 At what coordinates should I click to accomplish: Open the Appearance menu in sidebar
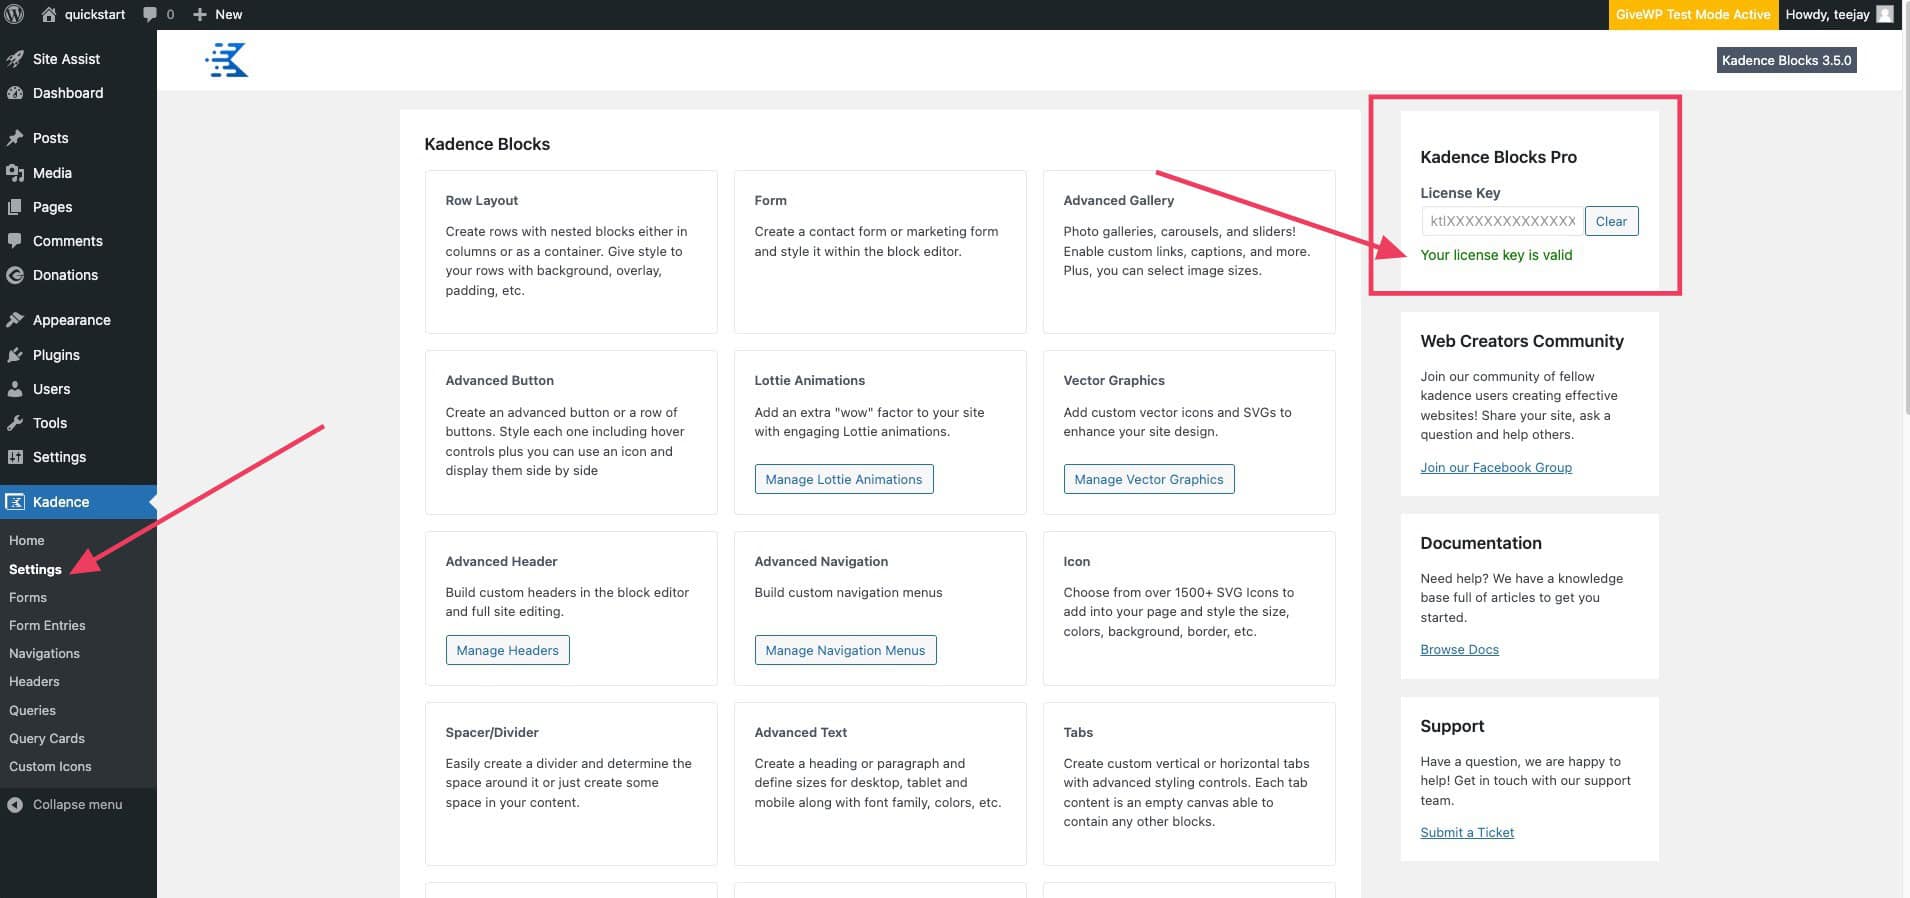pyautogui.click(x=71, y=320)
